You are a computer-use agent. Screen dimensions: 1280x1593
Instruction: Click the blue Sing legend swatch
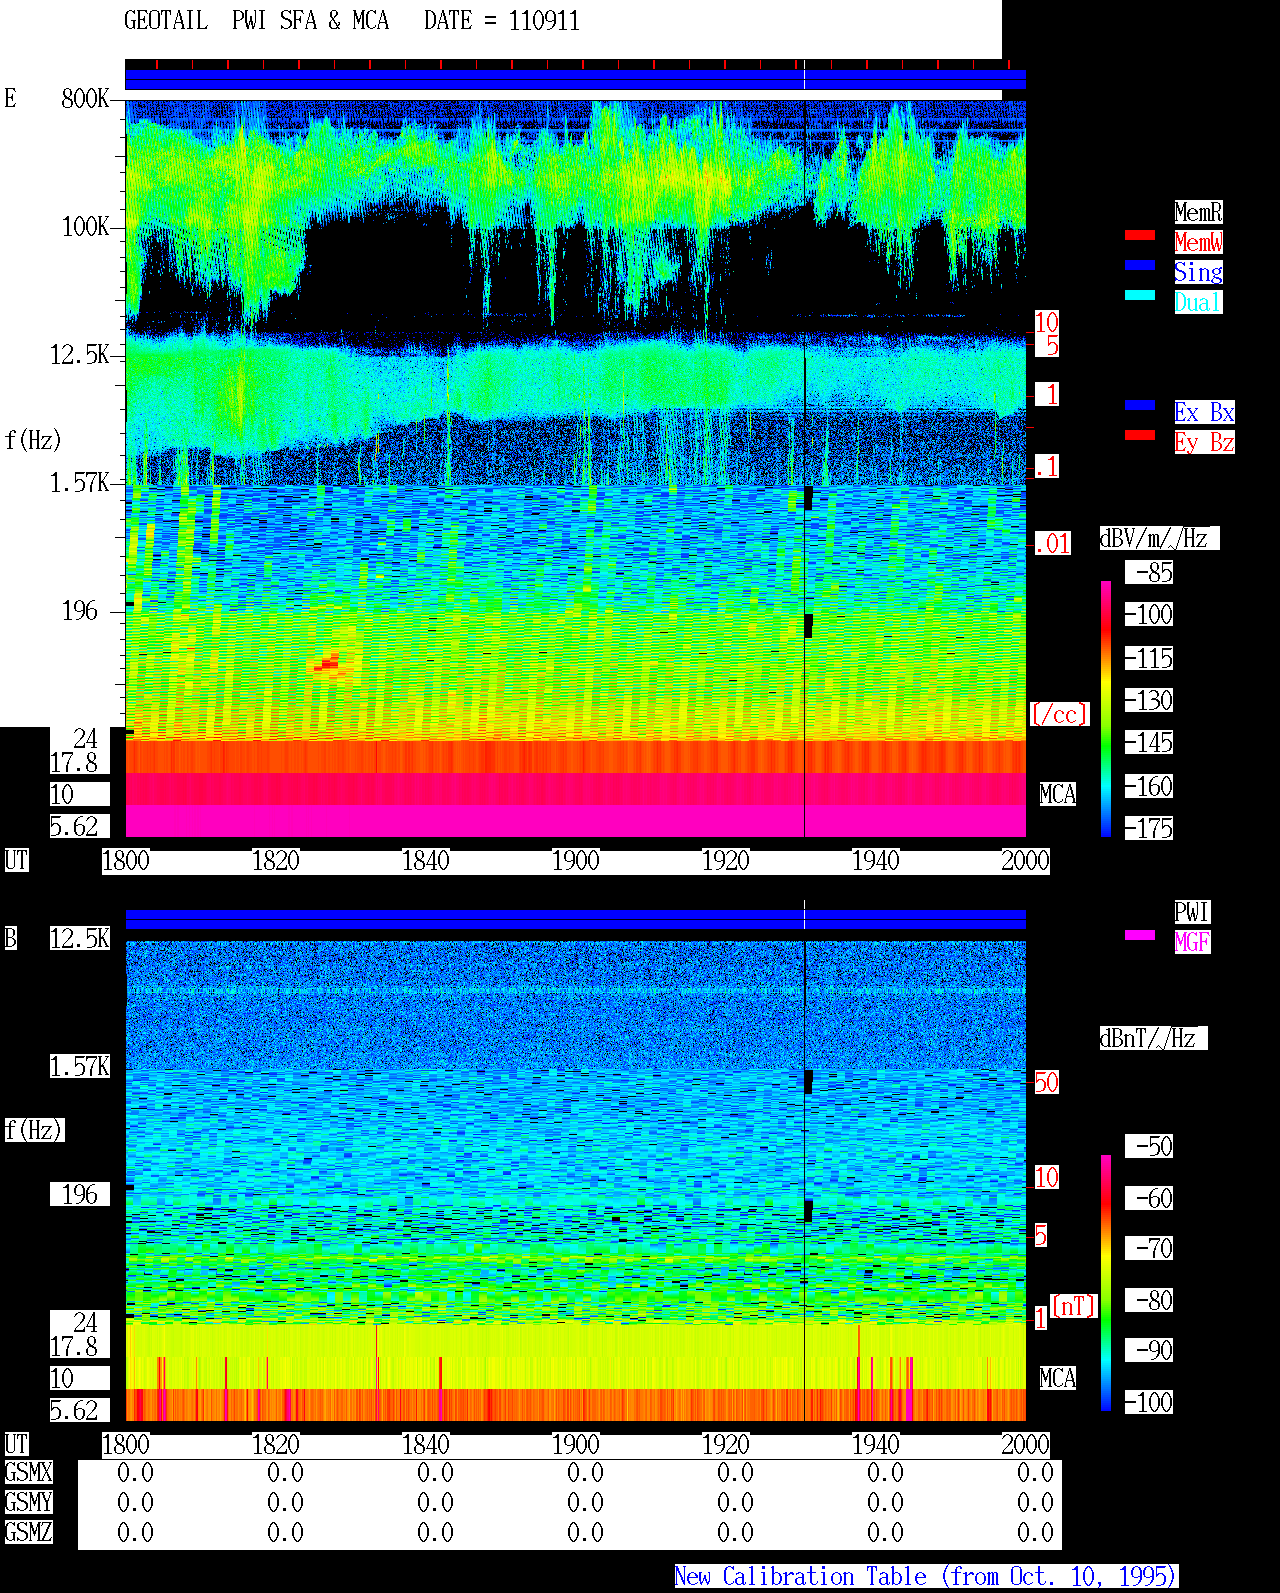pyautogui.click(x=1140, y=265)
